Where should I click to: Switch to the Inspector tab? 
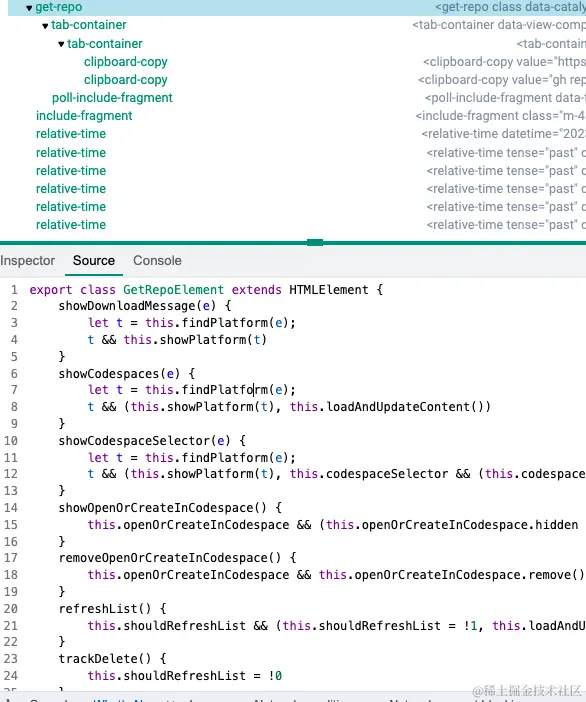pos(28,261)
